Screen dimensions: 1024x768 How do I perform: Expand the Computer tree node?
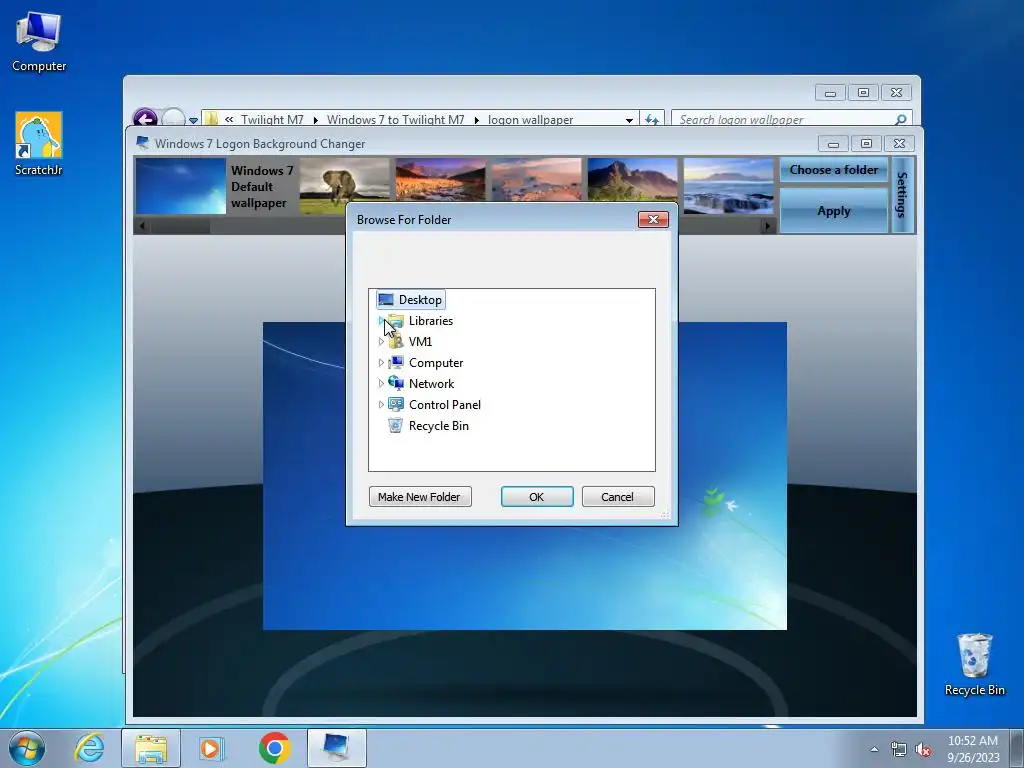[381, 362]
